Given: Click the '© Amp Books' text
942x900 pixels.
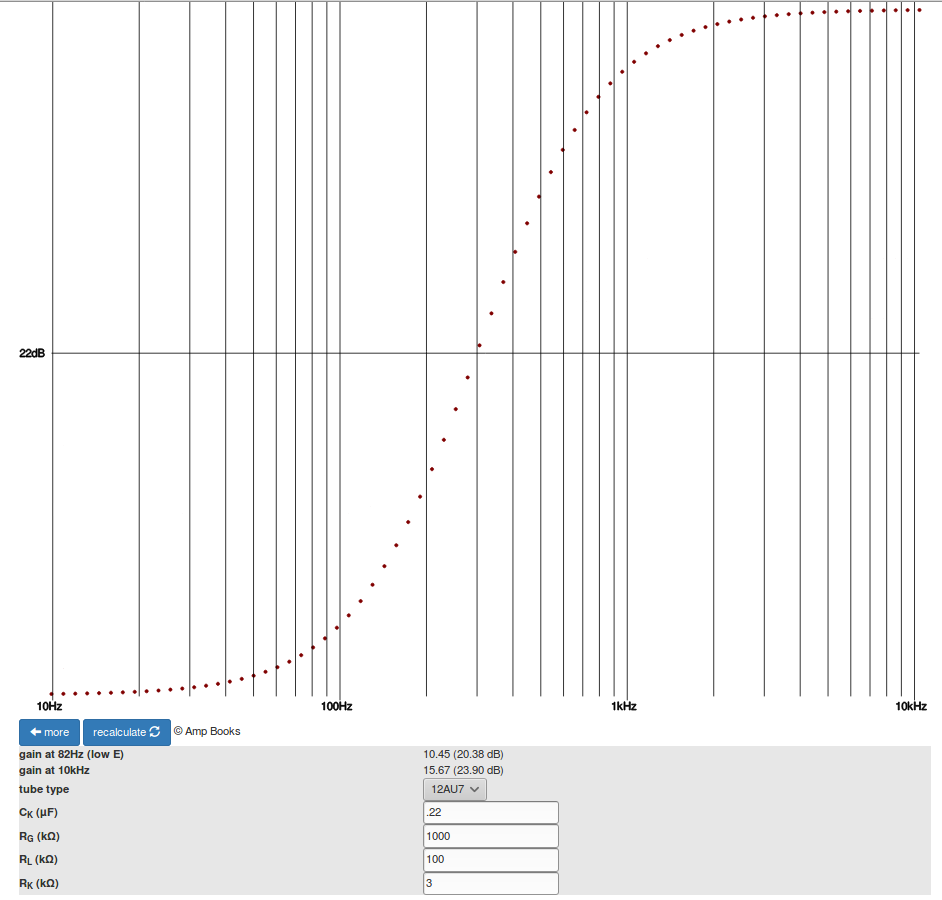Looking at the screenshot, I should tap(207, 731).
